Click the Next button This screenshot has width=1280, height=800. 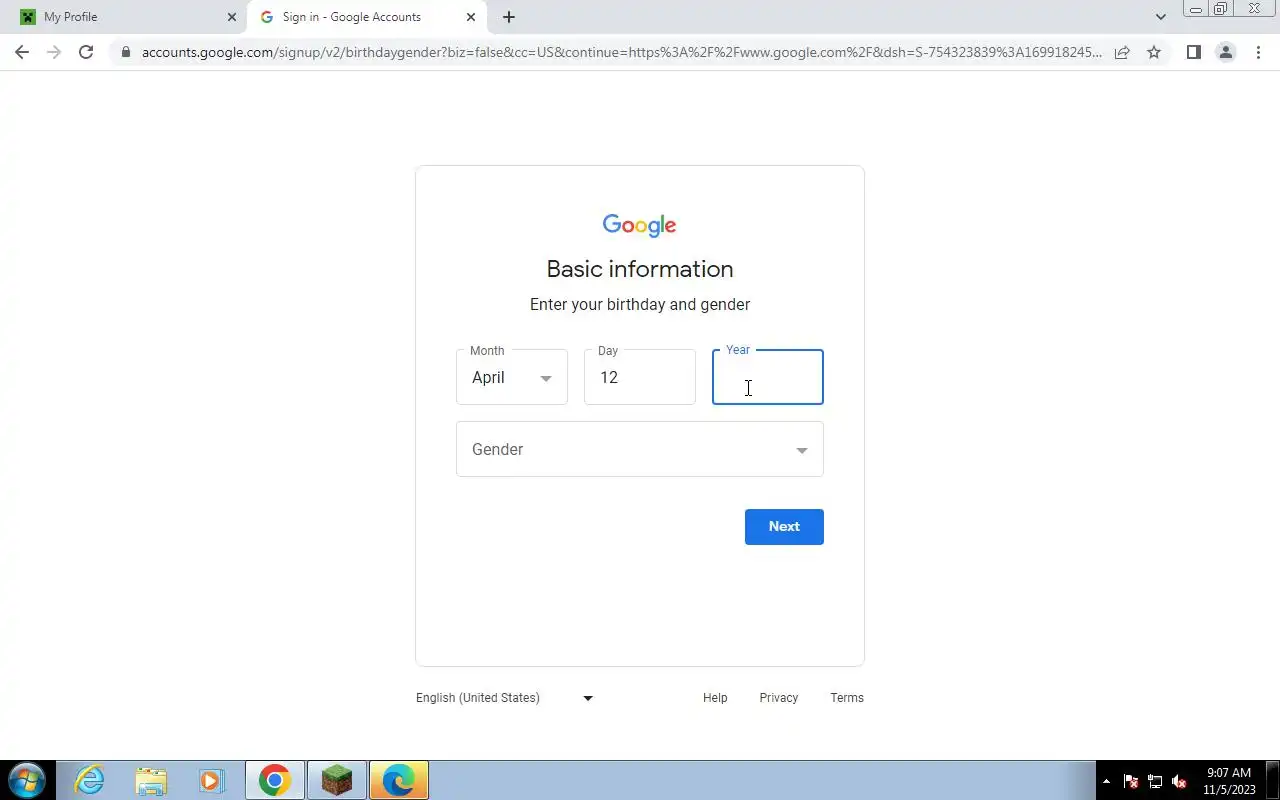(784, 527)
